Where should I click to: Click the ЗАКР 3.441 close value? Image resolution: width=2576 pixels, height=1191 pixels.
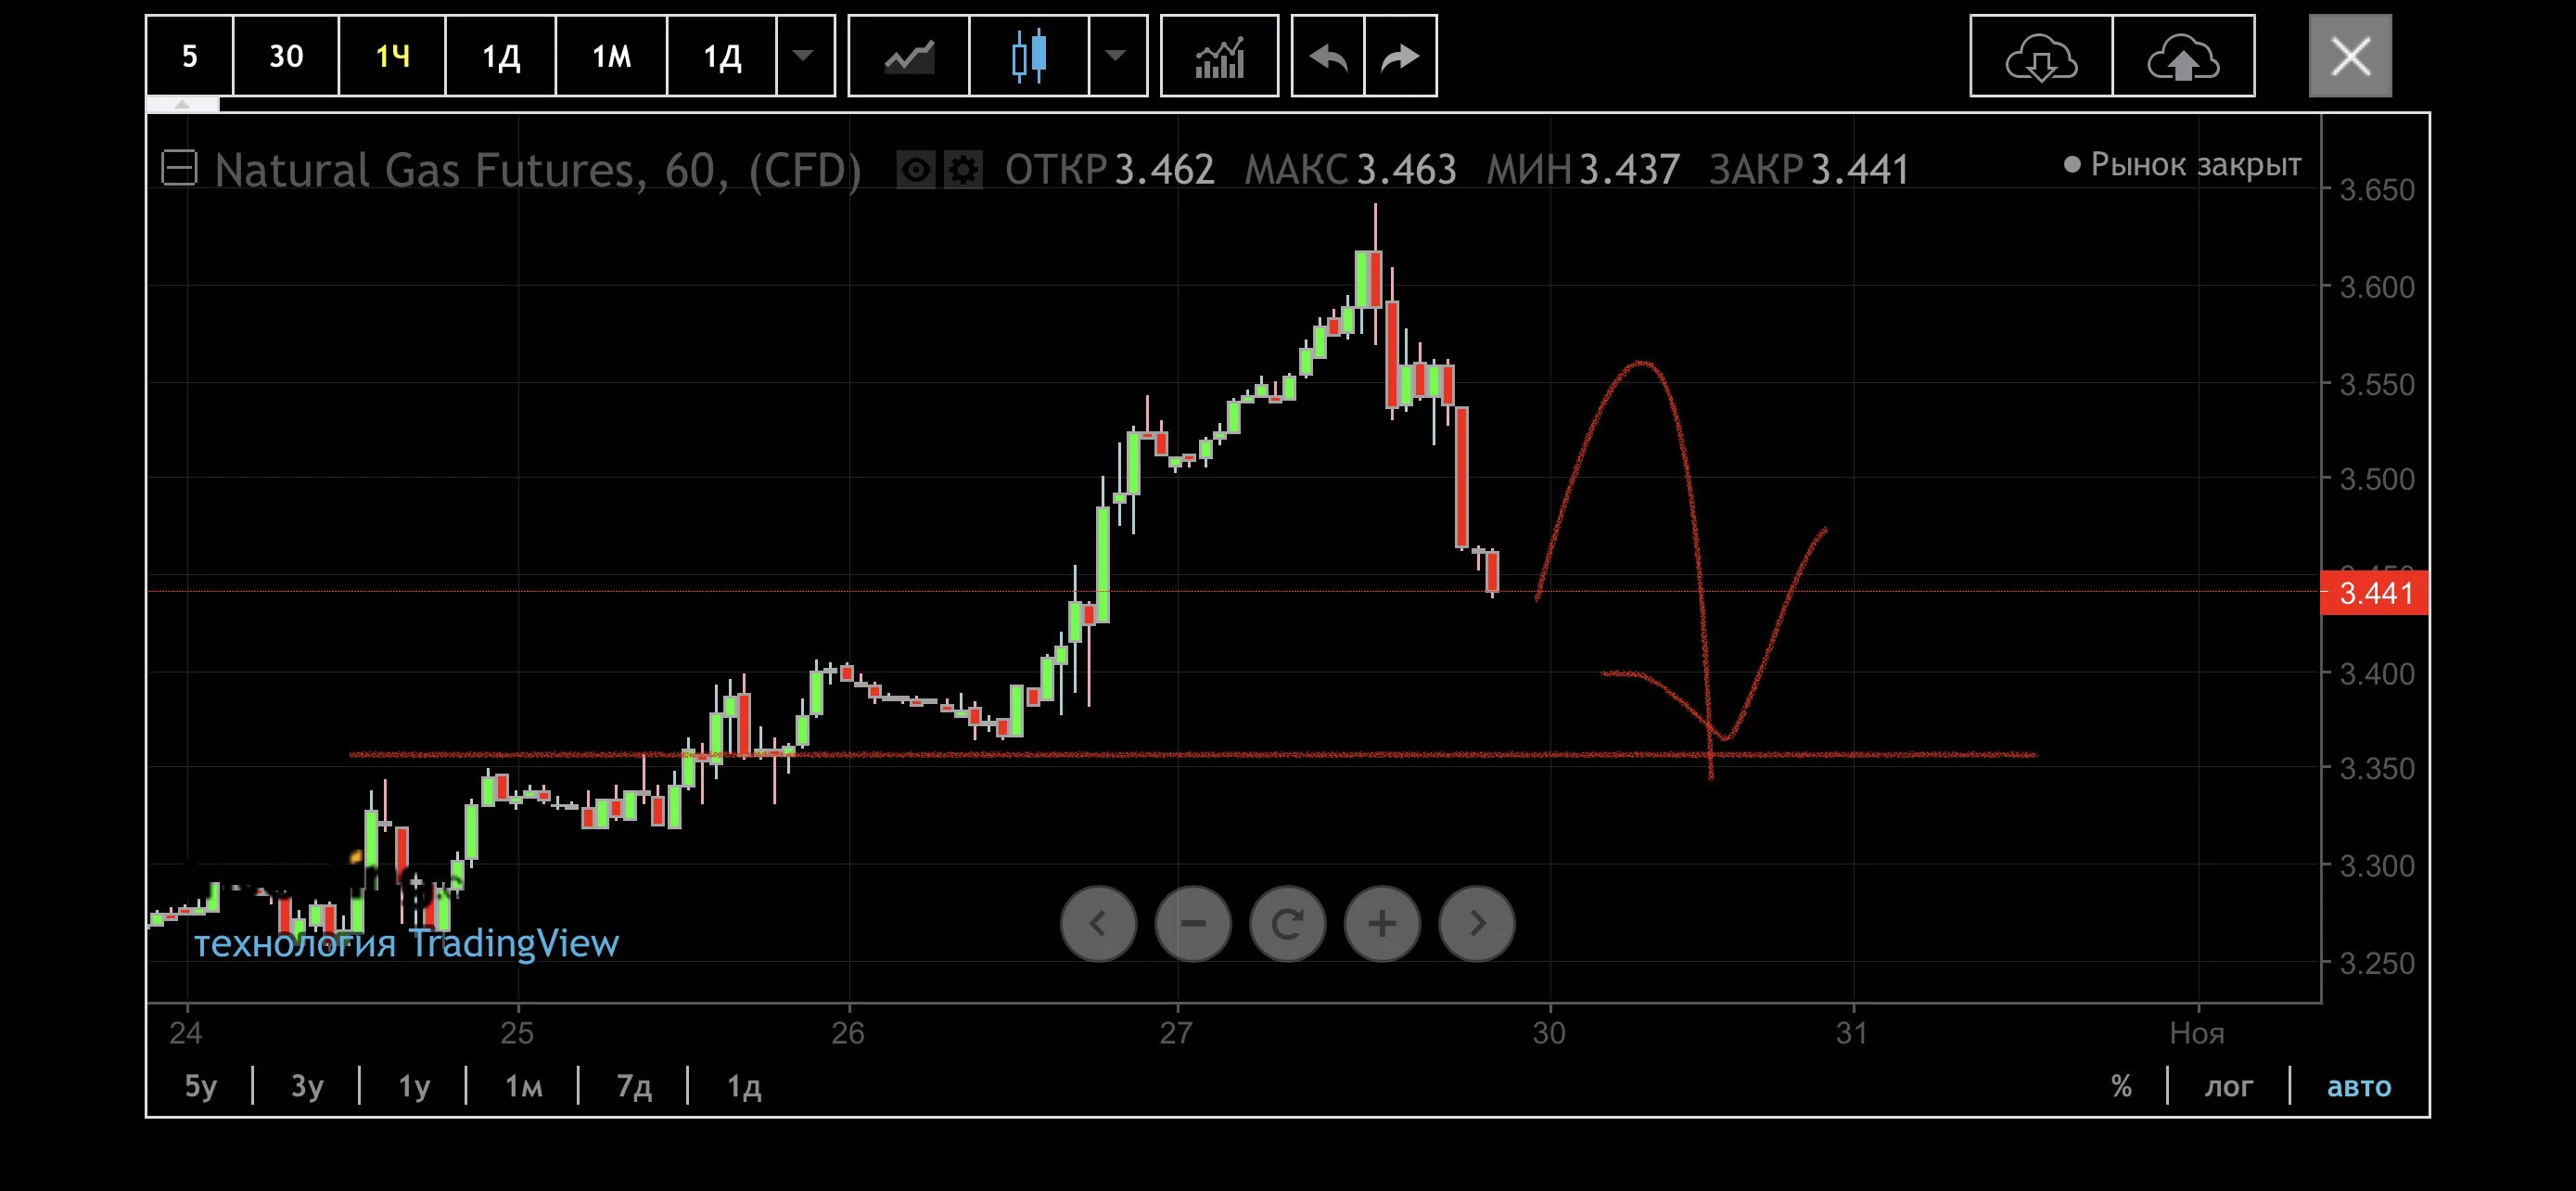point(1809,169)
